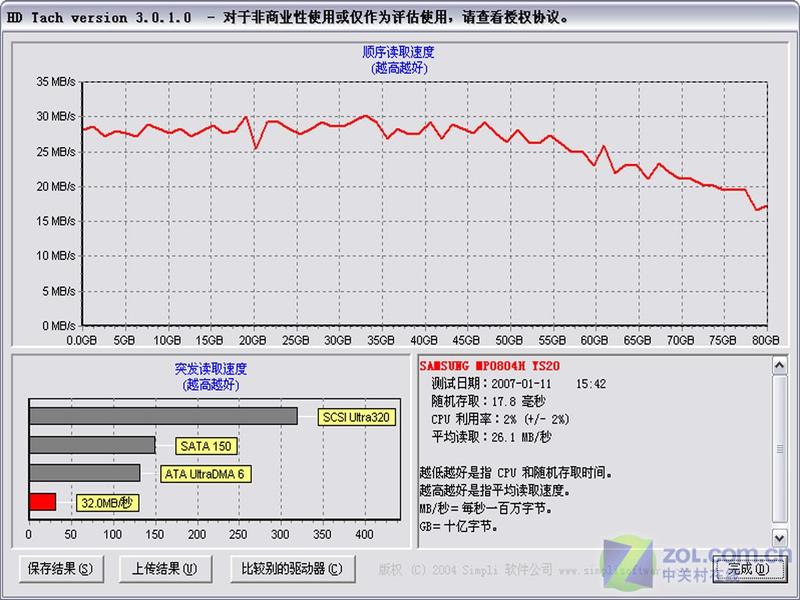Click the 保存结果(S) button
The height and width of the screenshot is (600, 800).
tap(61, 568)
